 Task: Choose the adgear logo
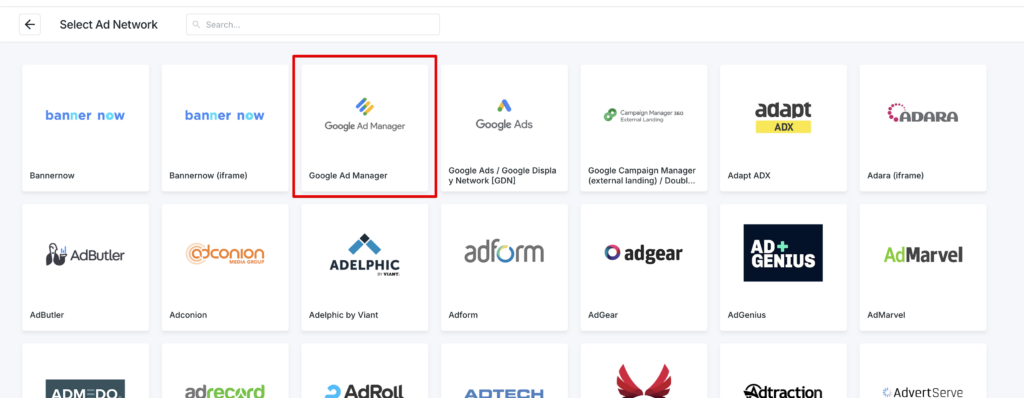tap(643, 254)
